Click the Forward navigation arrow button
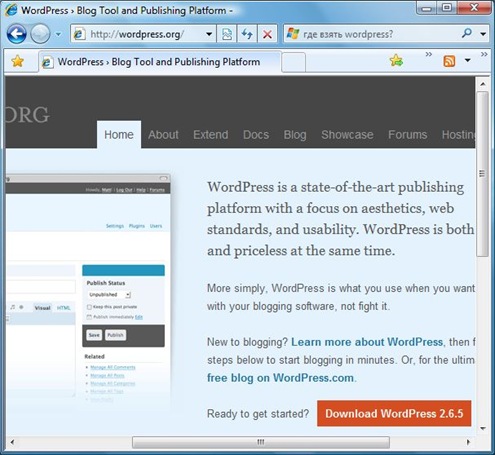 (40, 34)
